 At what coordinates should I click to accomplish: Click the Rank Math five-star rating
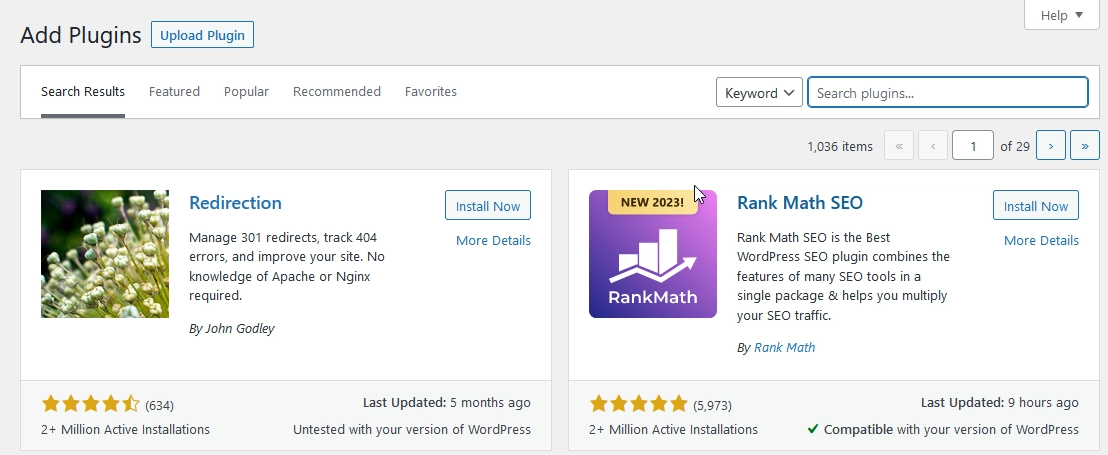[x=638, y=404]
